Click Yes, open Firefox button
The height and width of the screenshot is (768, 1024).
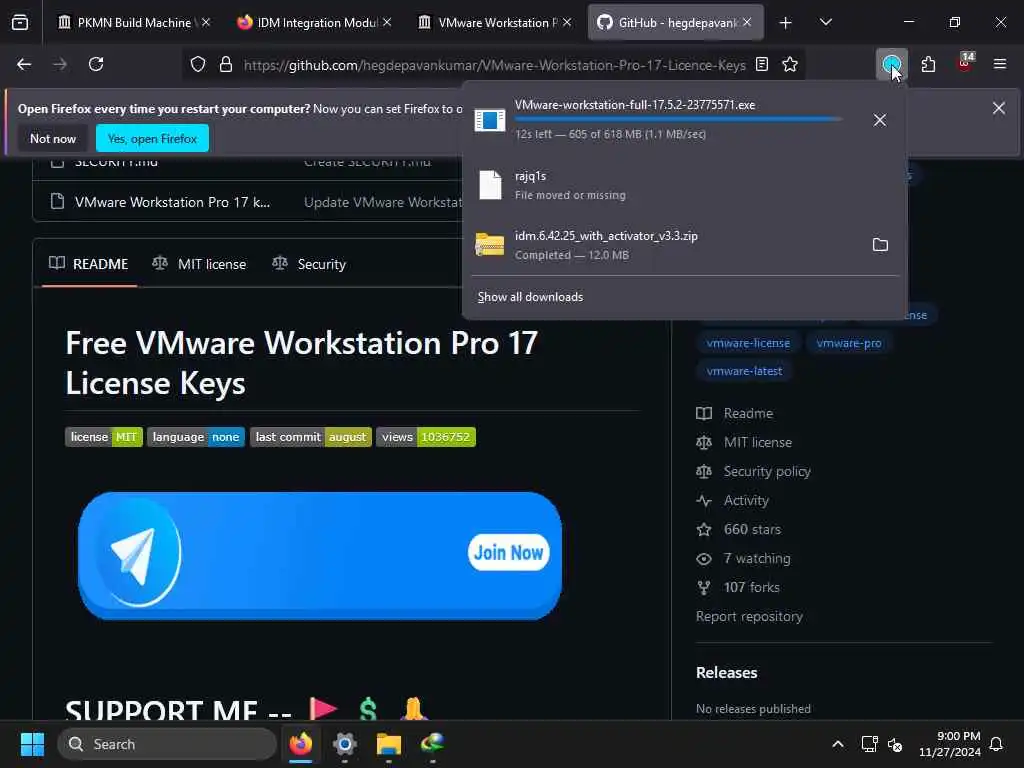click(x=152, y=138)
